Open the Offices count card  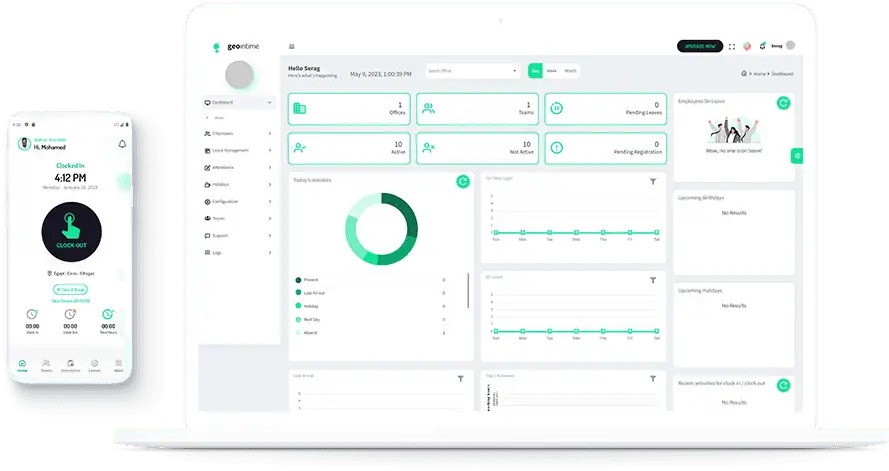click(349, 109)
